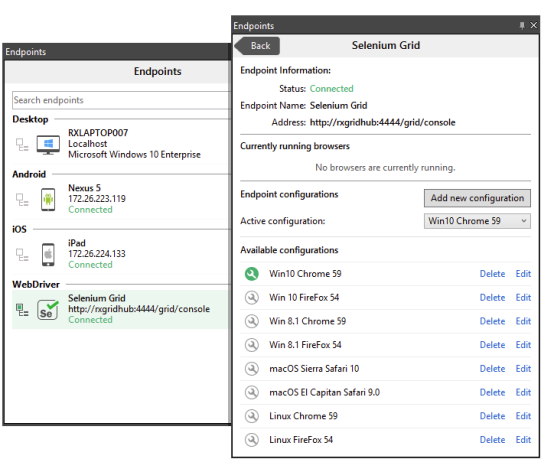Toggle autostart icon beside iPad endpoint

pos(22,255)
